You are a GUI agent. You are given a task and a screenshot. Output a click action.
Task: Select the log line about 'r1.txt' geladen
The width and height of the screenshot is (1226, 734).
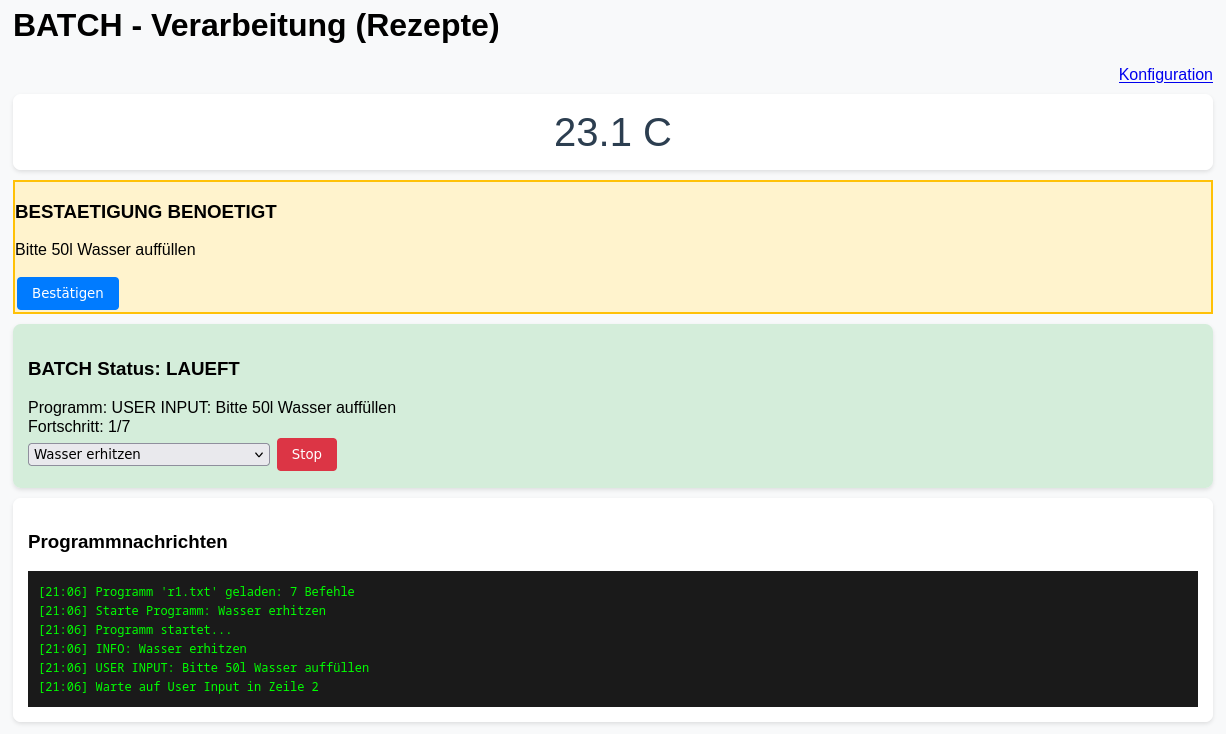(x=196, y=592)
